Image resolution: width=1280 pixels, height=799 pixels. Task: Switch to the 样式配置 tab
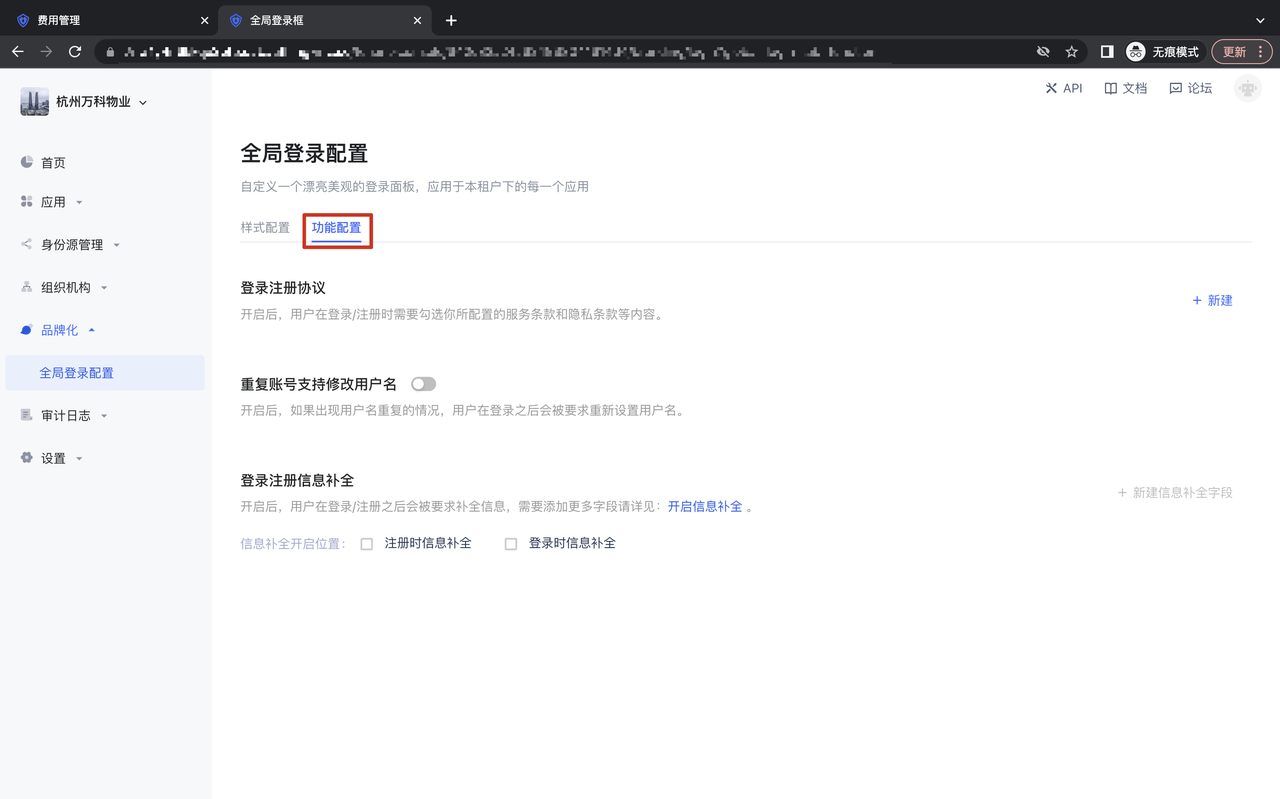(x=265, y=228)
